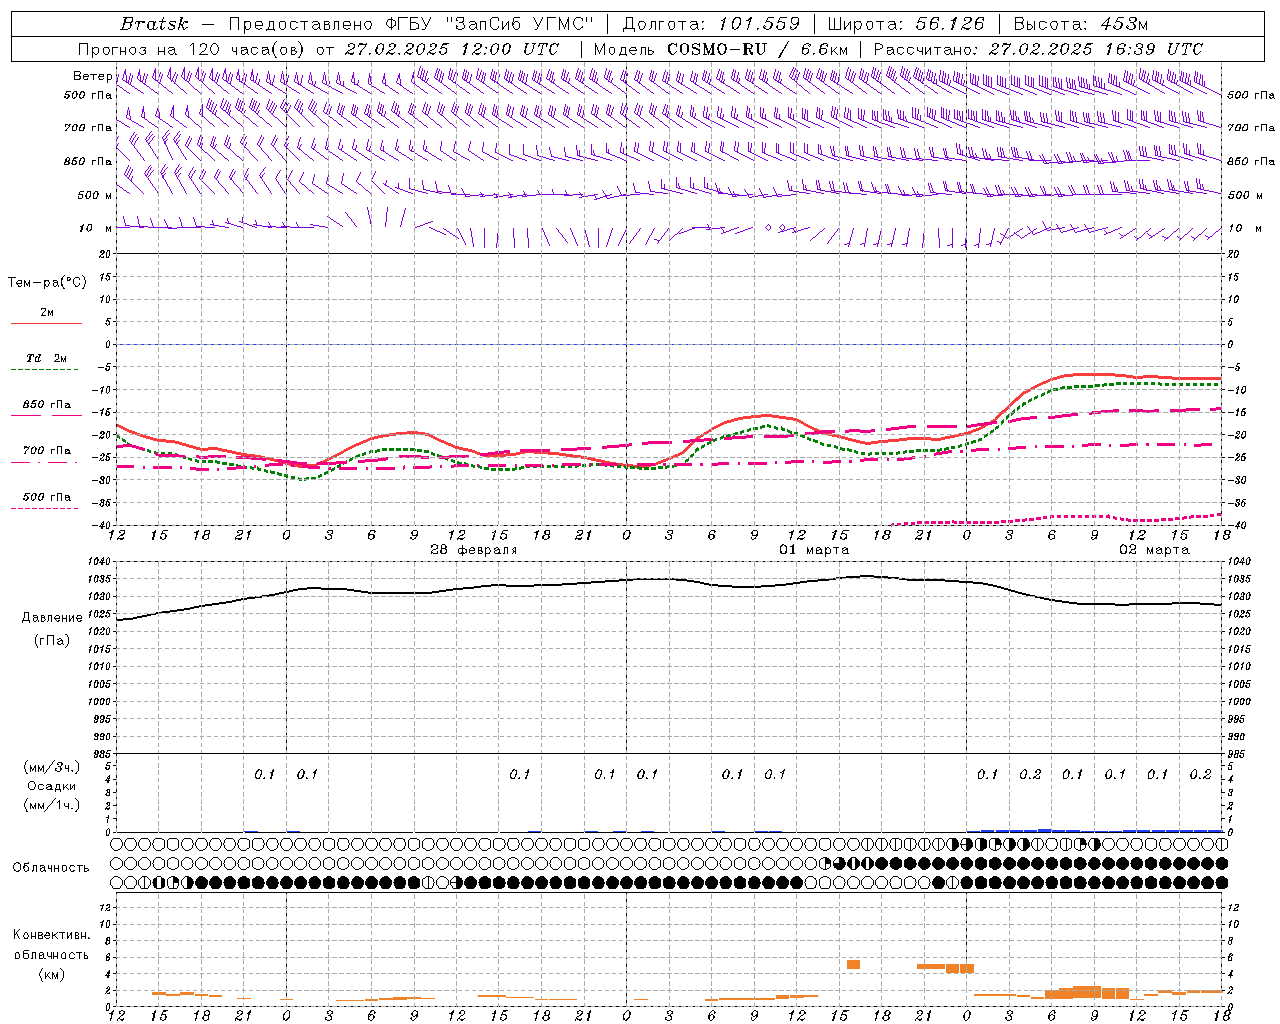Click the '(км)' convective height unit
Viewport: 1280px width, 1024px height.
tap(52, 974)
